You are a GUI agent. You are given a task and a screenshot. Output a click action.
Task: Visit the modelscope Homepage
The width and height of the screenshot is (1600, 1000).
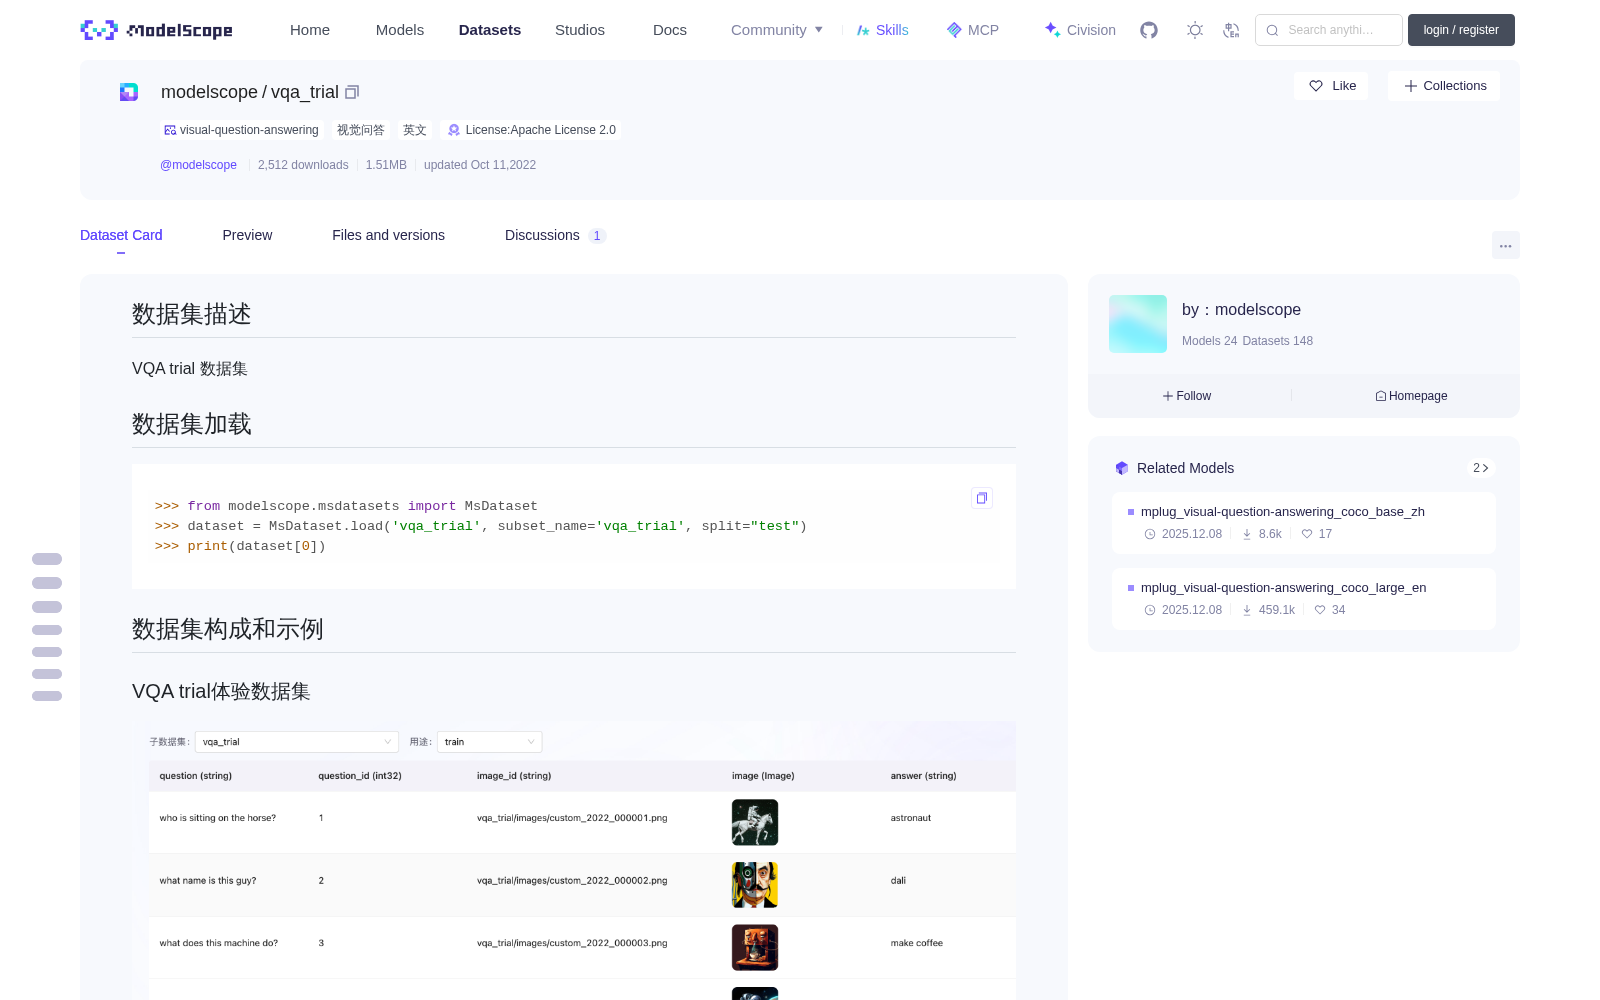point(1411,396)
